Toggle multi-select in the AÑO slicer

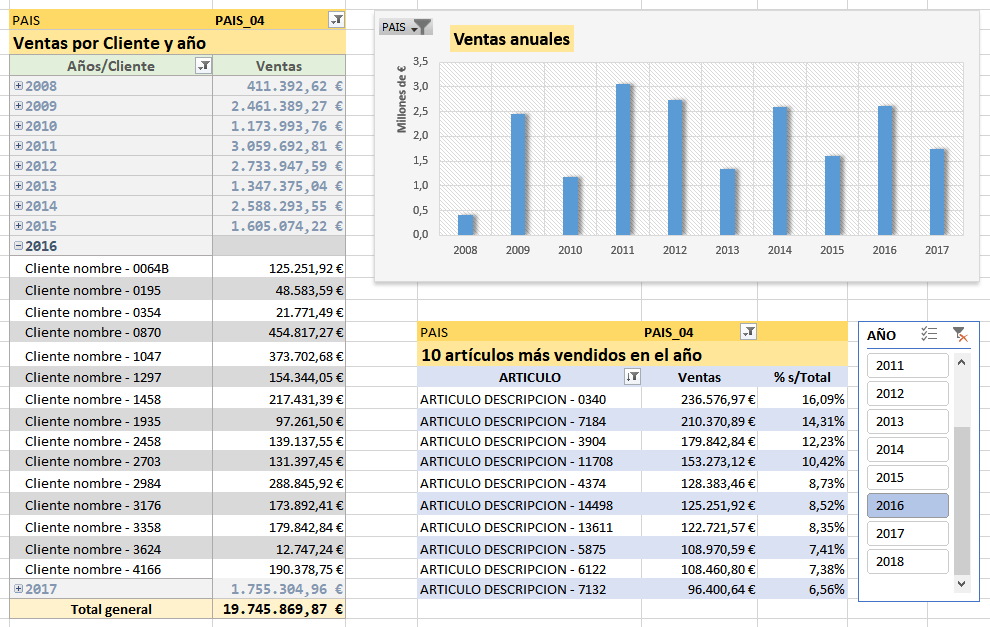click(x=928, y=335)
